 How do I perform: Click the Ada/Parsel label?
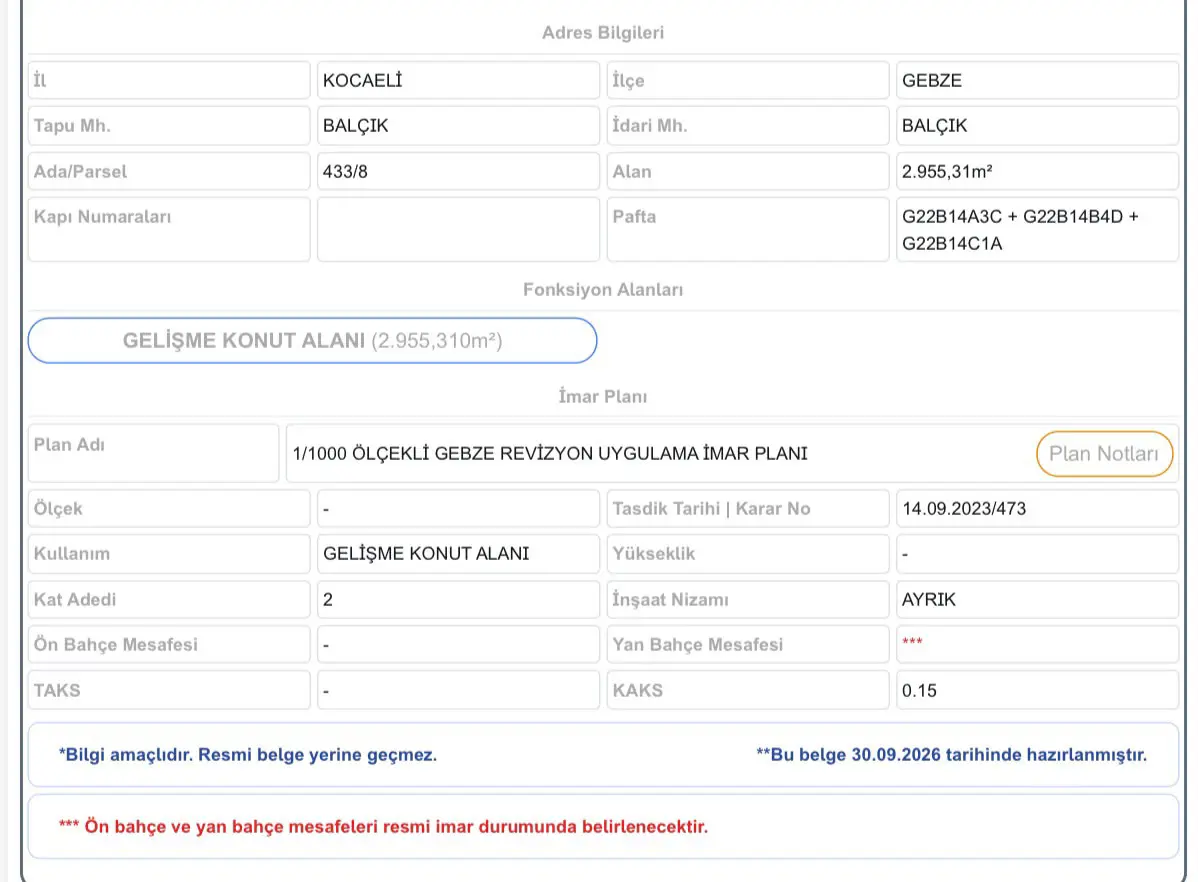pos(80,171)
